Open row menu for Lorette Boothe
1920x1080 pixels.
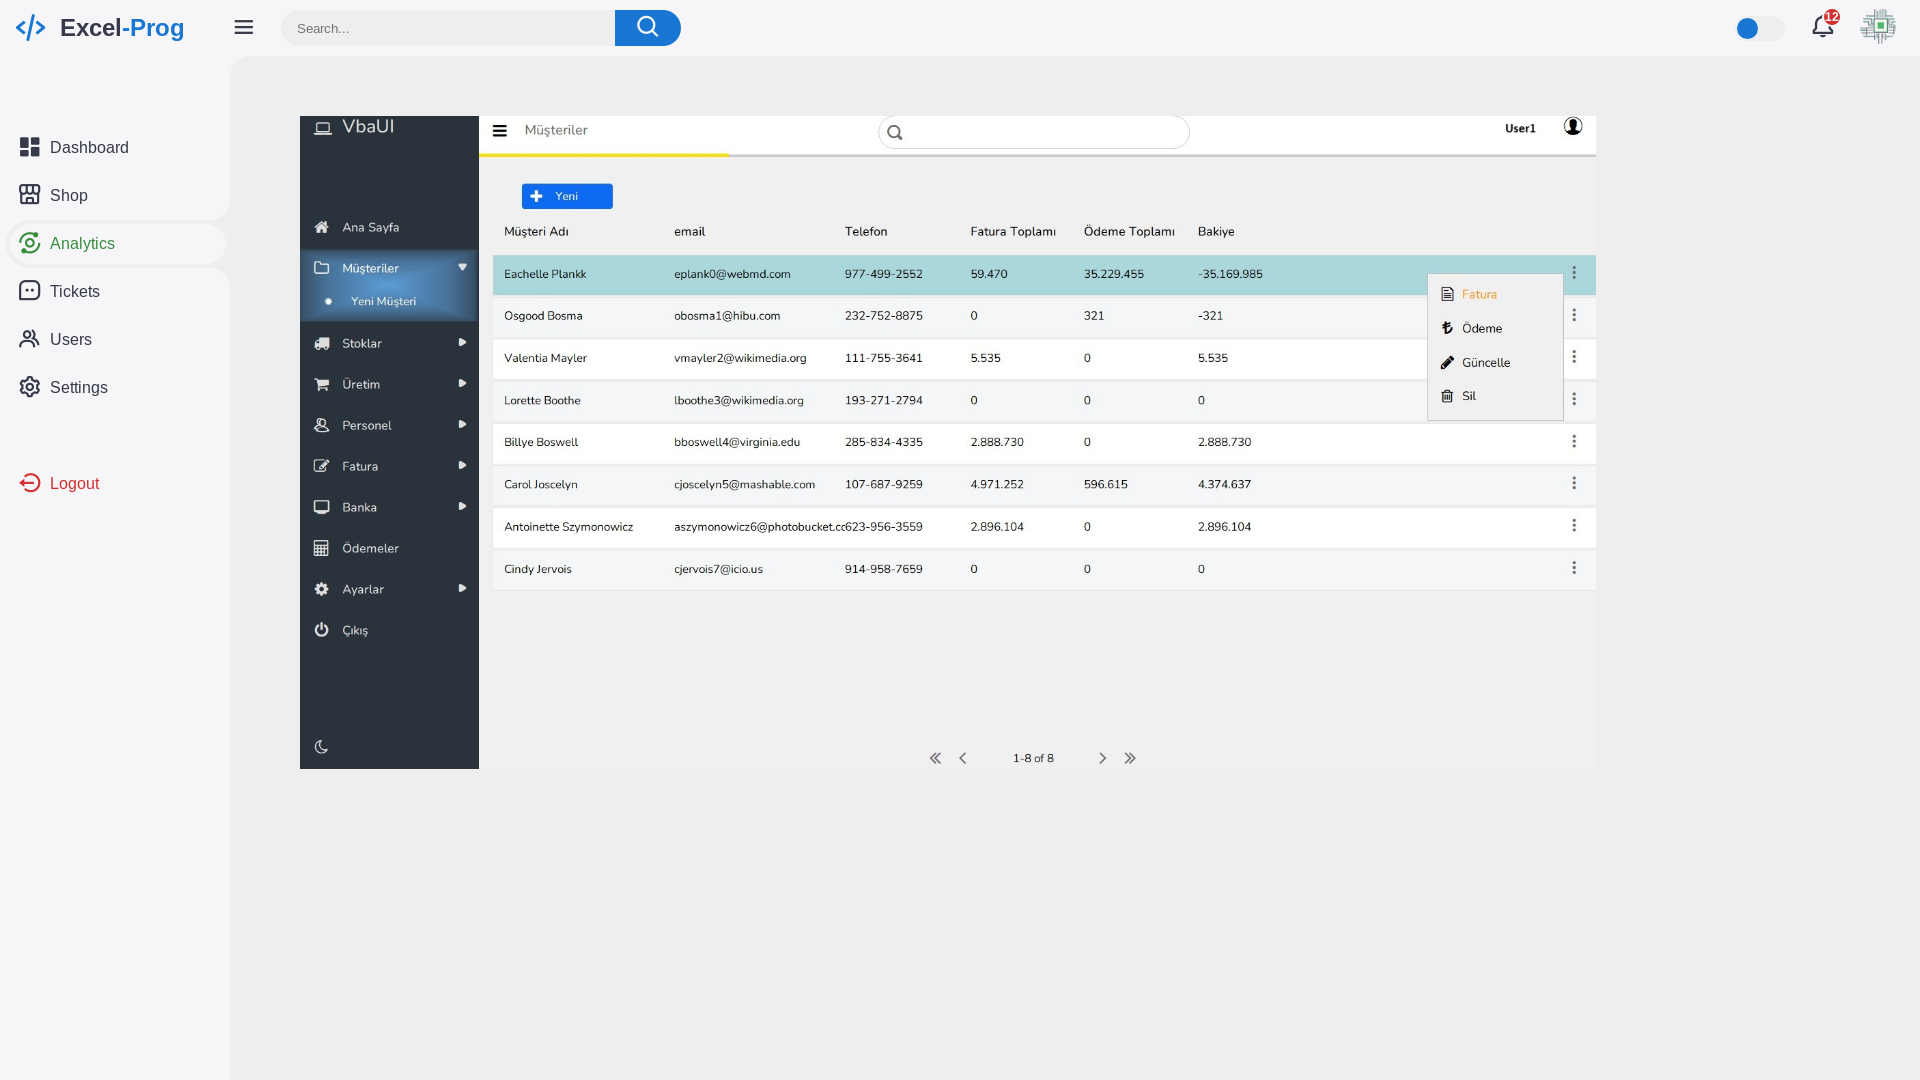point(1574,399)
